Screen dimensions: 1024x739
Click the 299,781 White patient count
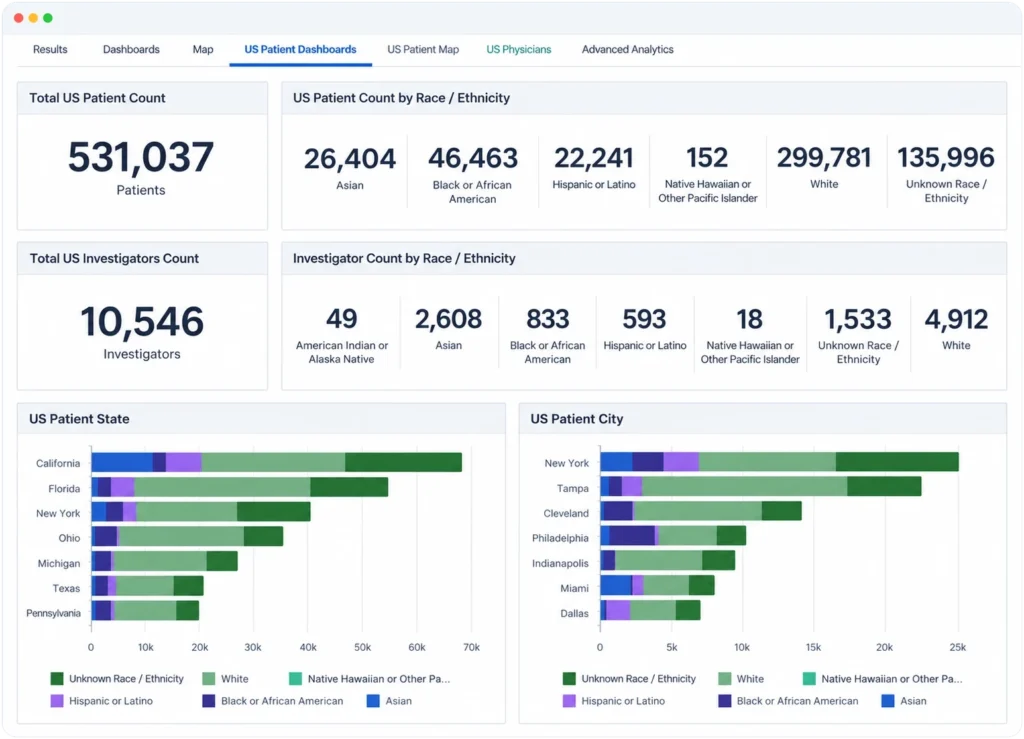[824, 157]
